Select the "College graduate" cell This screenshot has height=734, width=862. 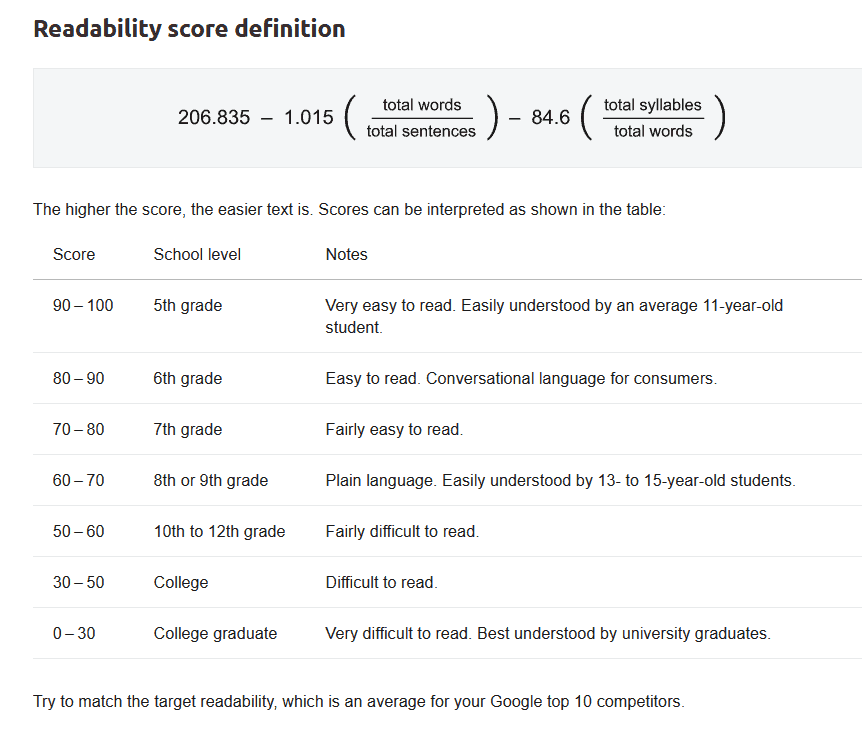tap(215, 634)
